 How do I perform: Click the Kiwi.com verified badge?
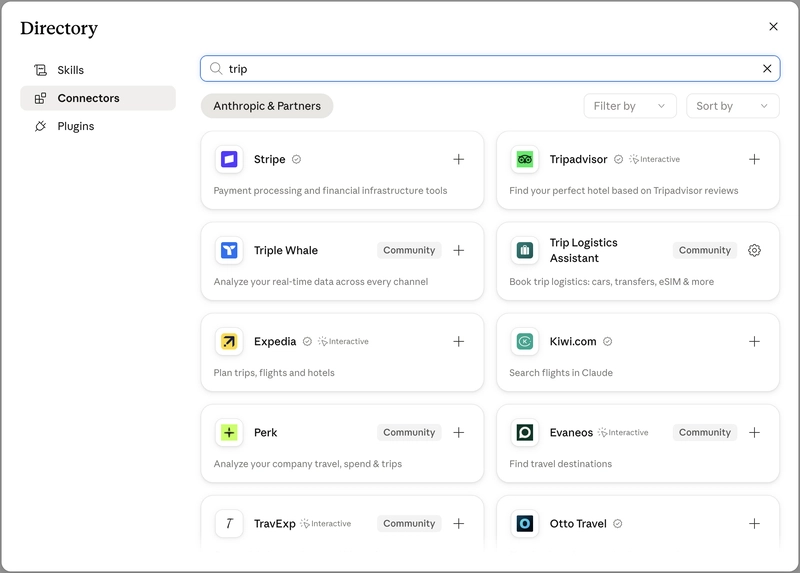607,341
